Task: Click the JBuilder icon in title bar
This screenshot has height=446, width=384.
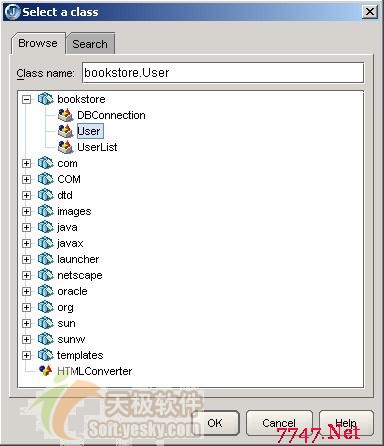Action: coord(13,12)
